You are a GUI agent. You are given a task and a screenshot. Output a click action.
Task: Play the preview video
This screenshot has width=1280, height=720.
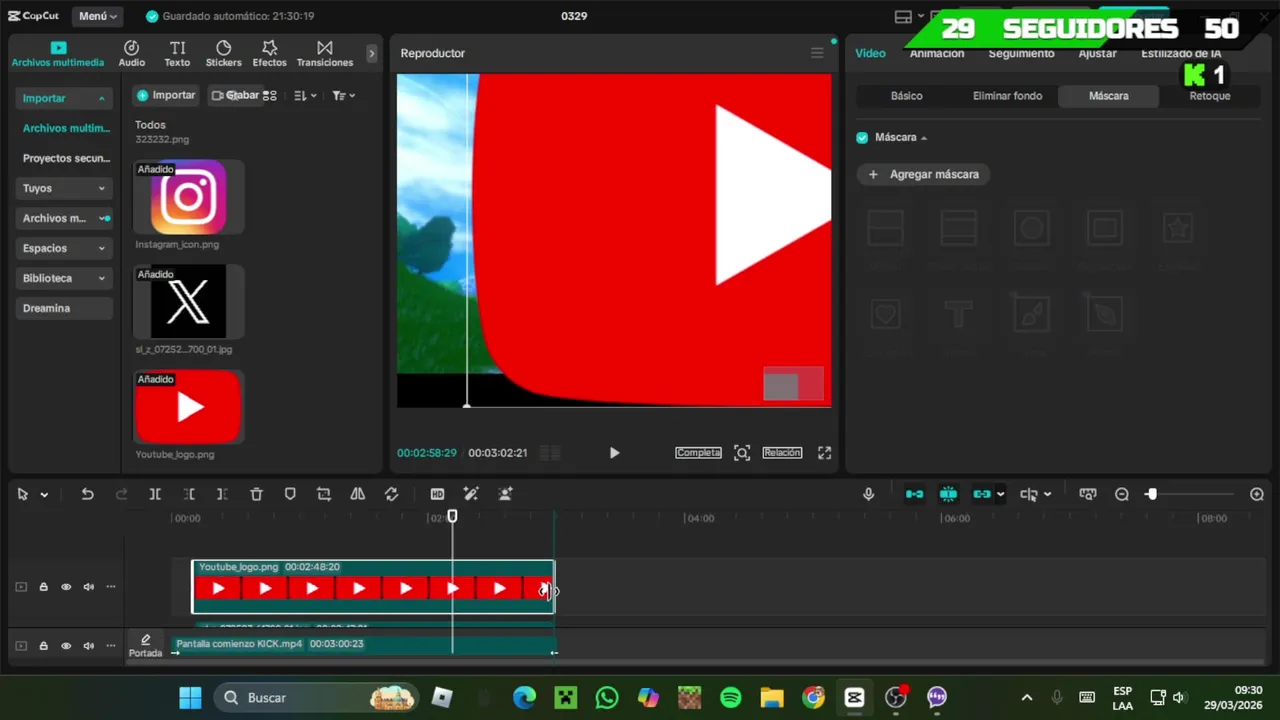pyautogui.click(x=614, y=453)
